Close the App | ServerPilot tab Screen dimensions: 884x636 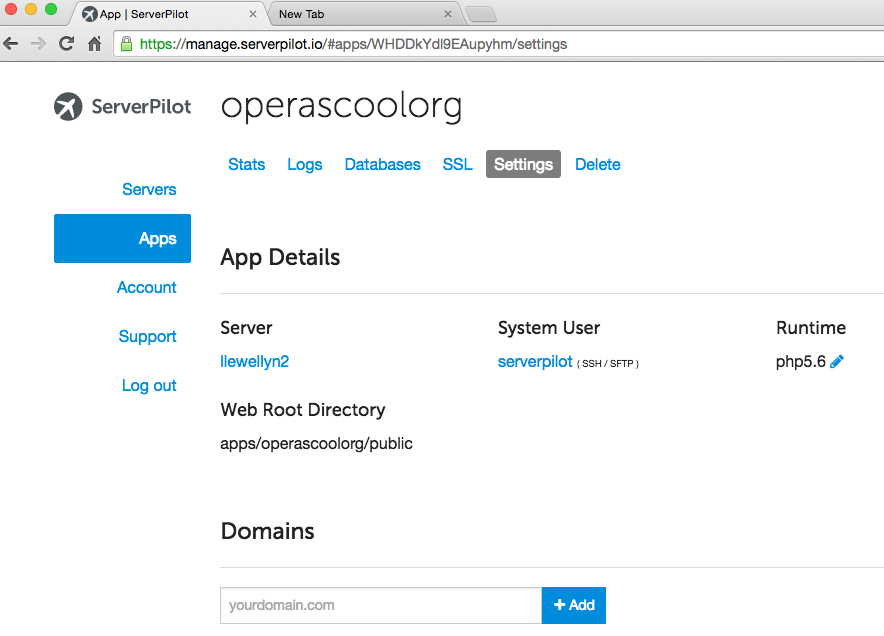[253, 14]
